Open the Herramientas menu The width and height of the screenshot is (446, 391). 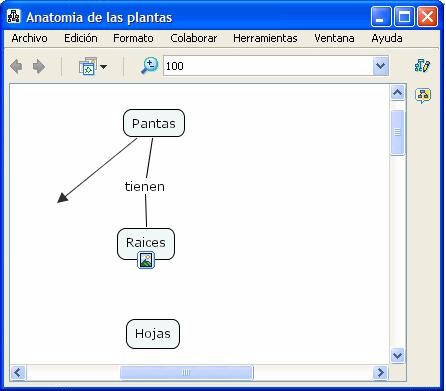tap(265, 38)
